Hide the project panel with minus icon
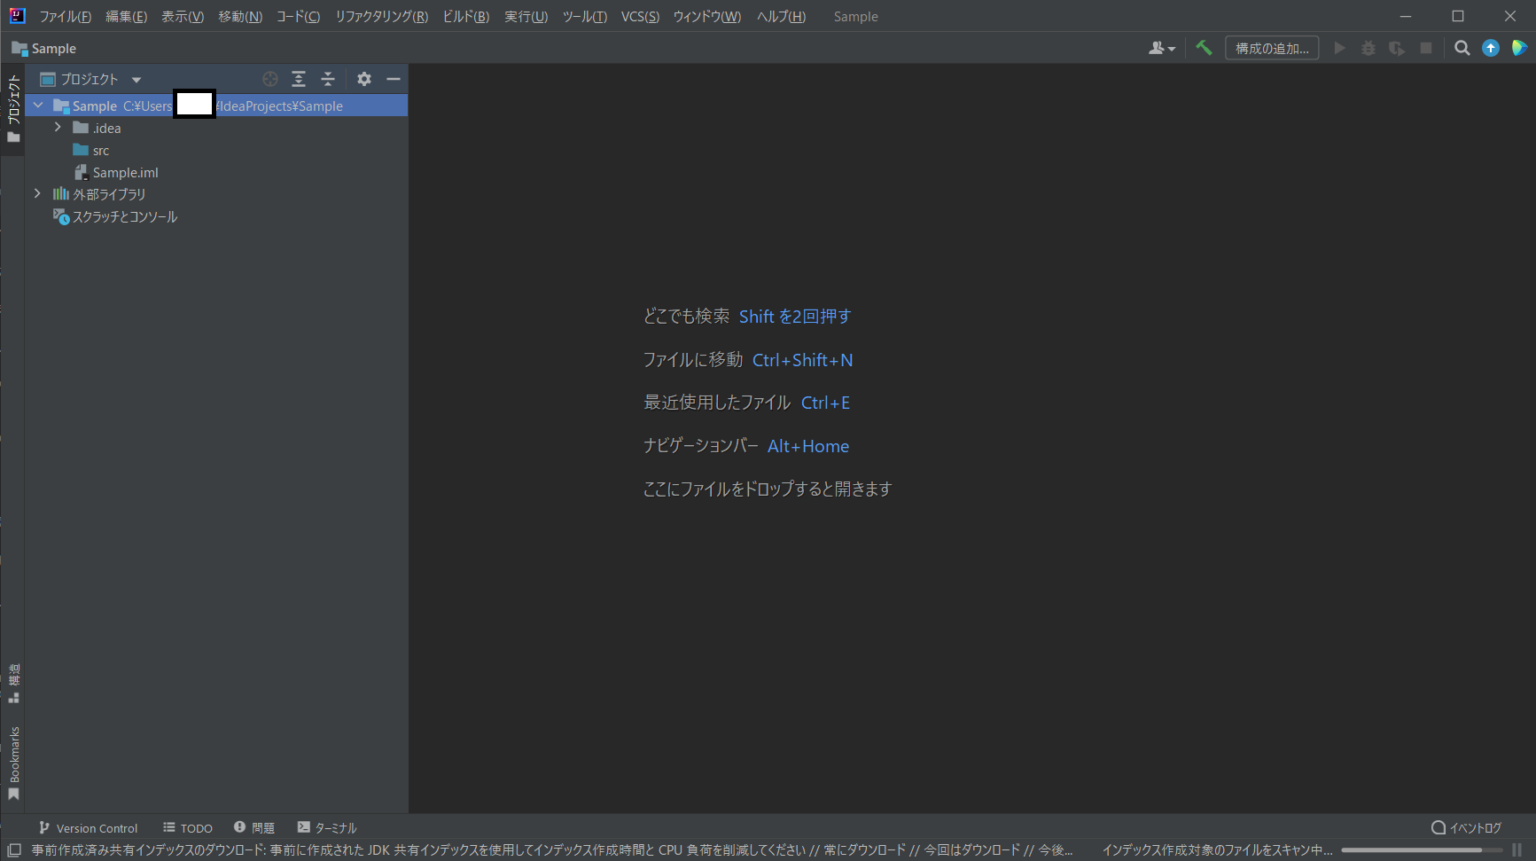The height and width of the screenshot is (861, 1536). click(x=393, y=78)
